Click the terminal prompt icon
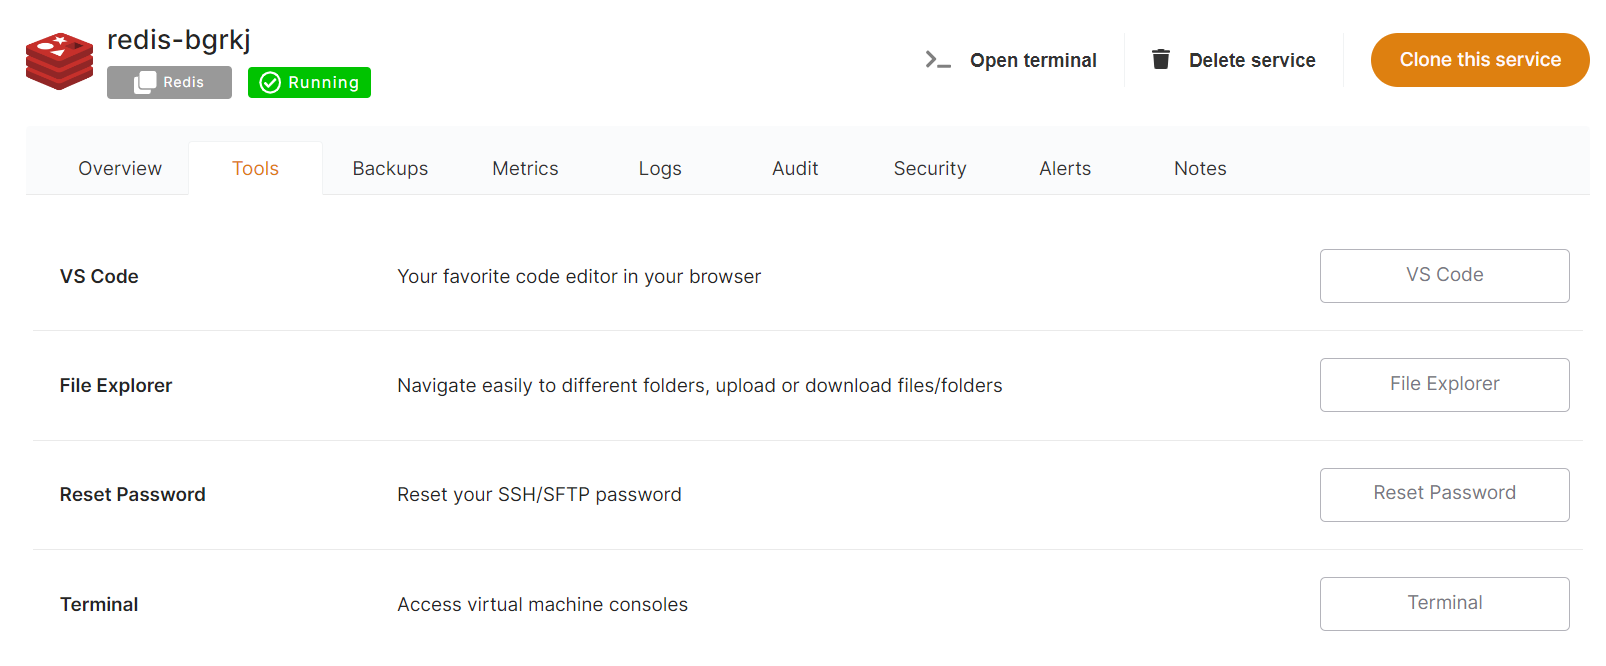The image size is (1606, 666). [937, 60]
